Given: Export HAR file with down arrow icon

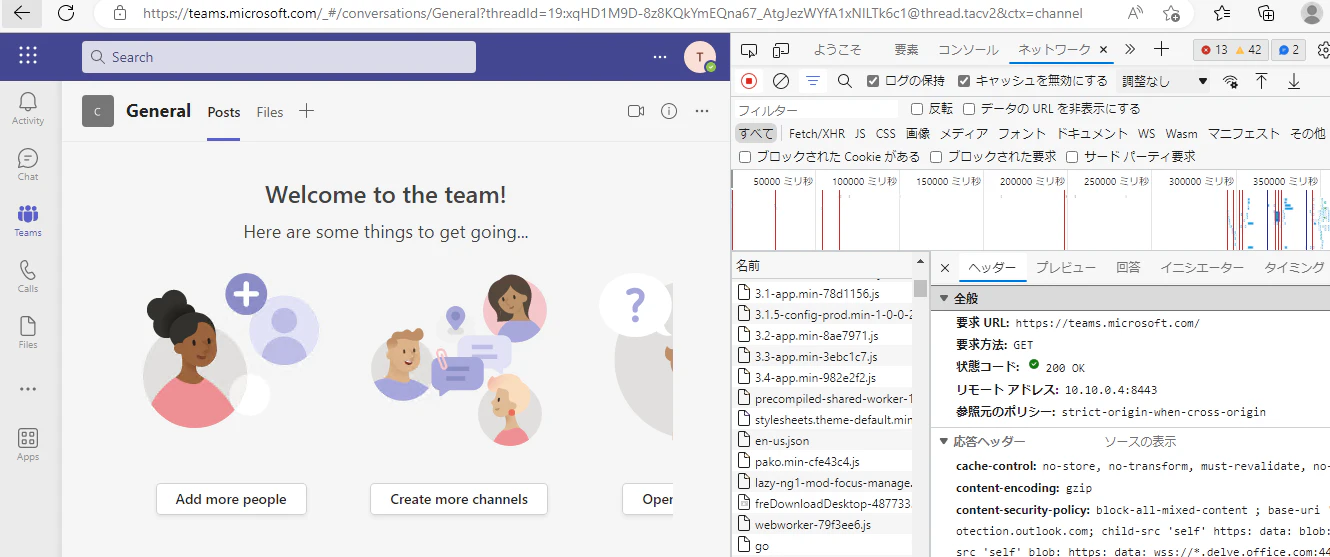Looking at the screenshot, I should [1294, 81].
